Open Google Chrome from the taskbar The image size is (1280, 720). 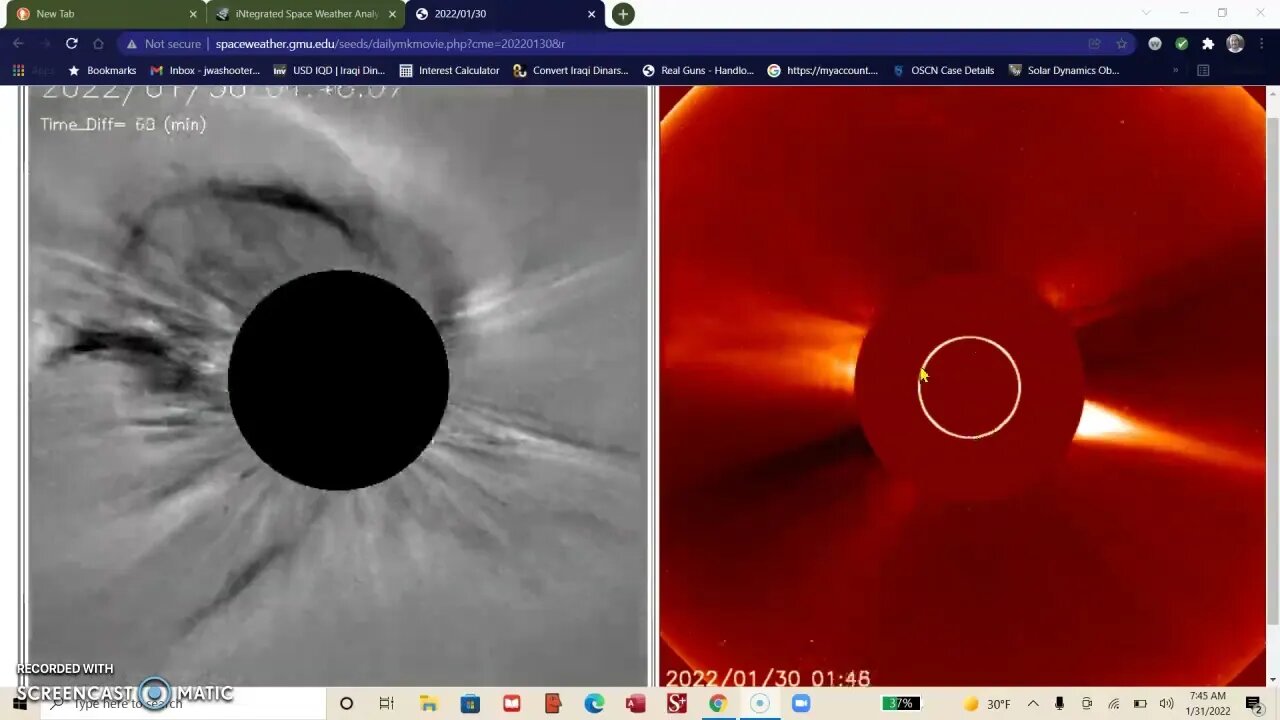(x=717, y=704)
